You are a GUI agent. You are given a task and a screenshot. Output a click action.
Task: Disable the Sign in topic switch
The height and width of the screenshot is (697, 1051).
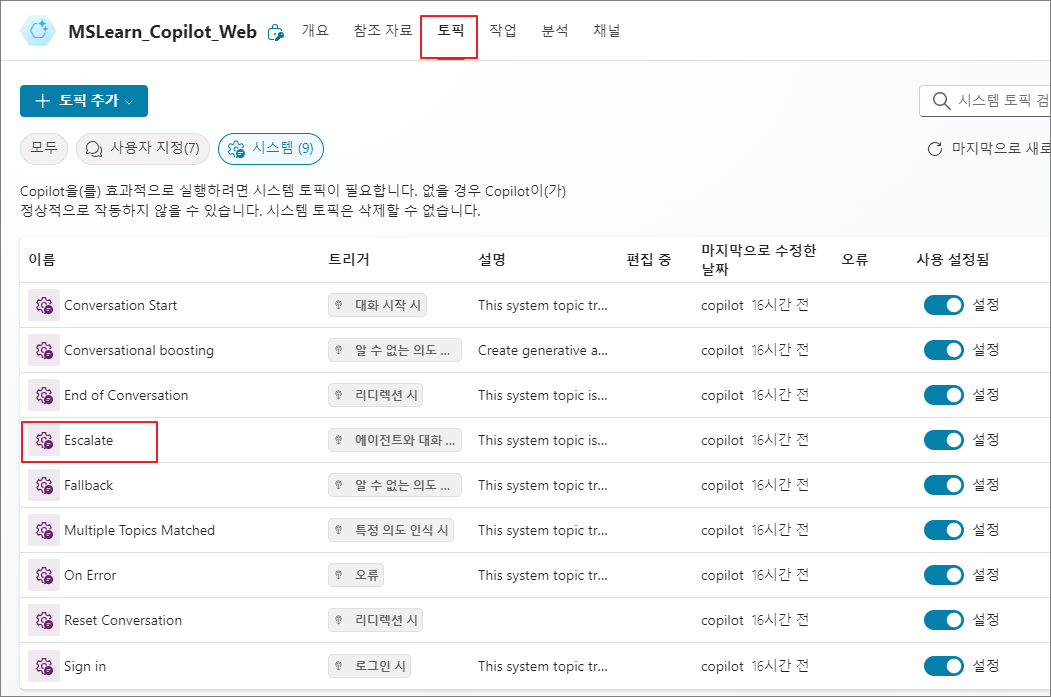944,666
